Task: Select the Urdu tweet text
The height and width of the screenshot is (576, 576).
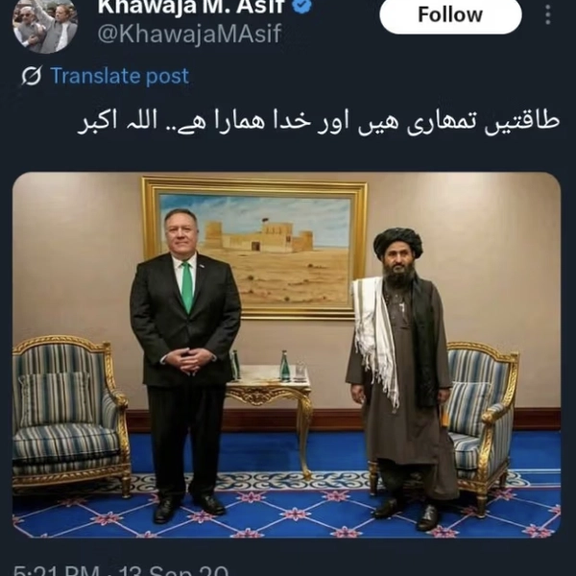Action: click(x=318, y=122)
